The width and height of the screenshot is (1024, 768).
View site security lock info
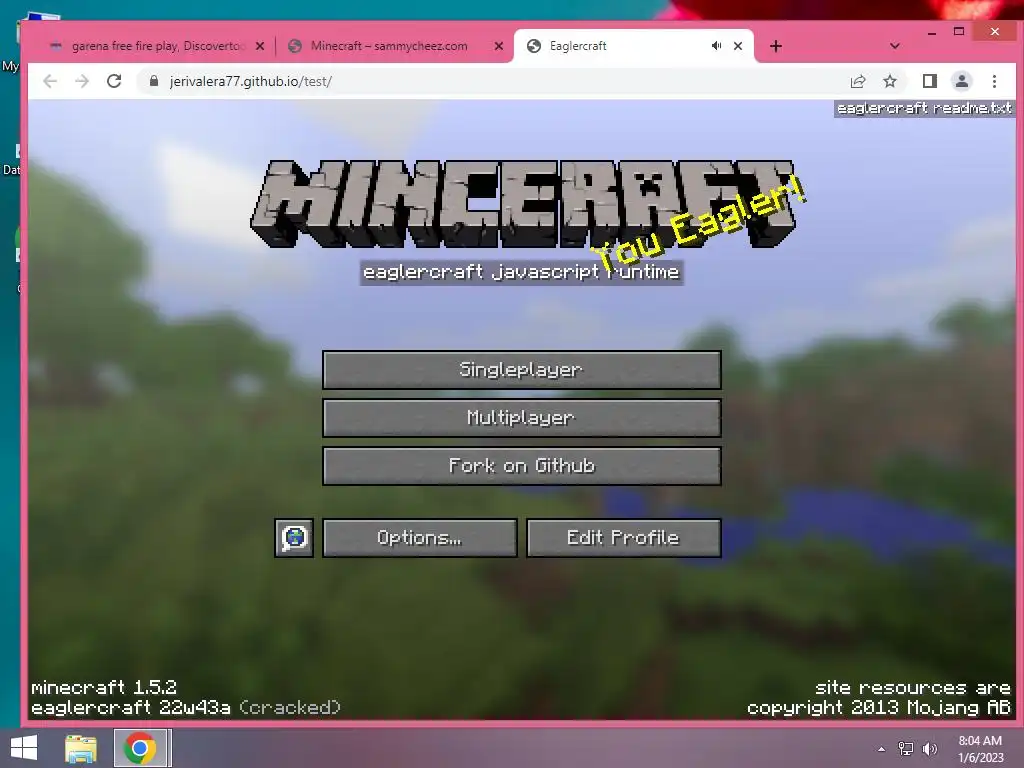click(x=154, y=81)
